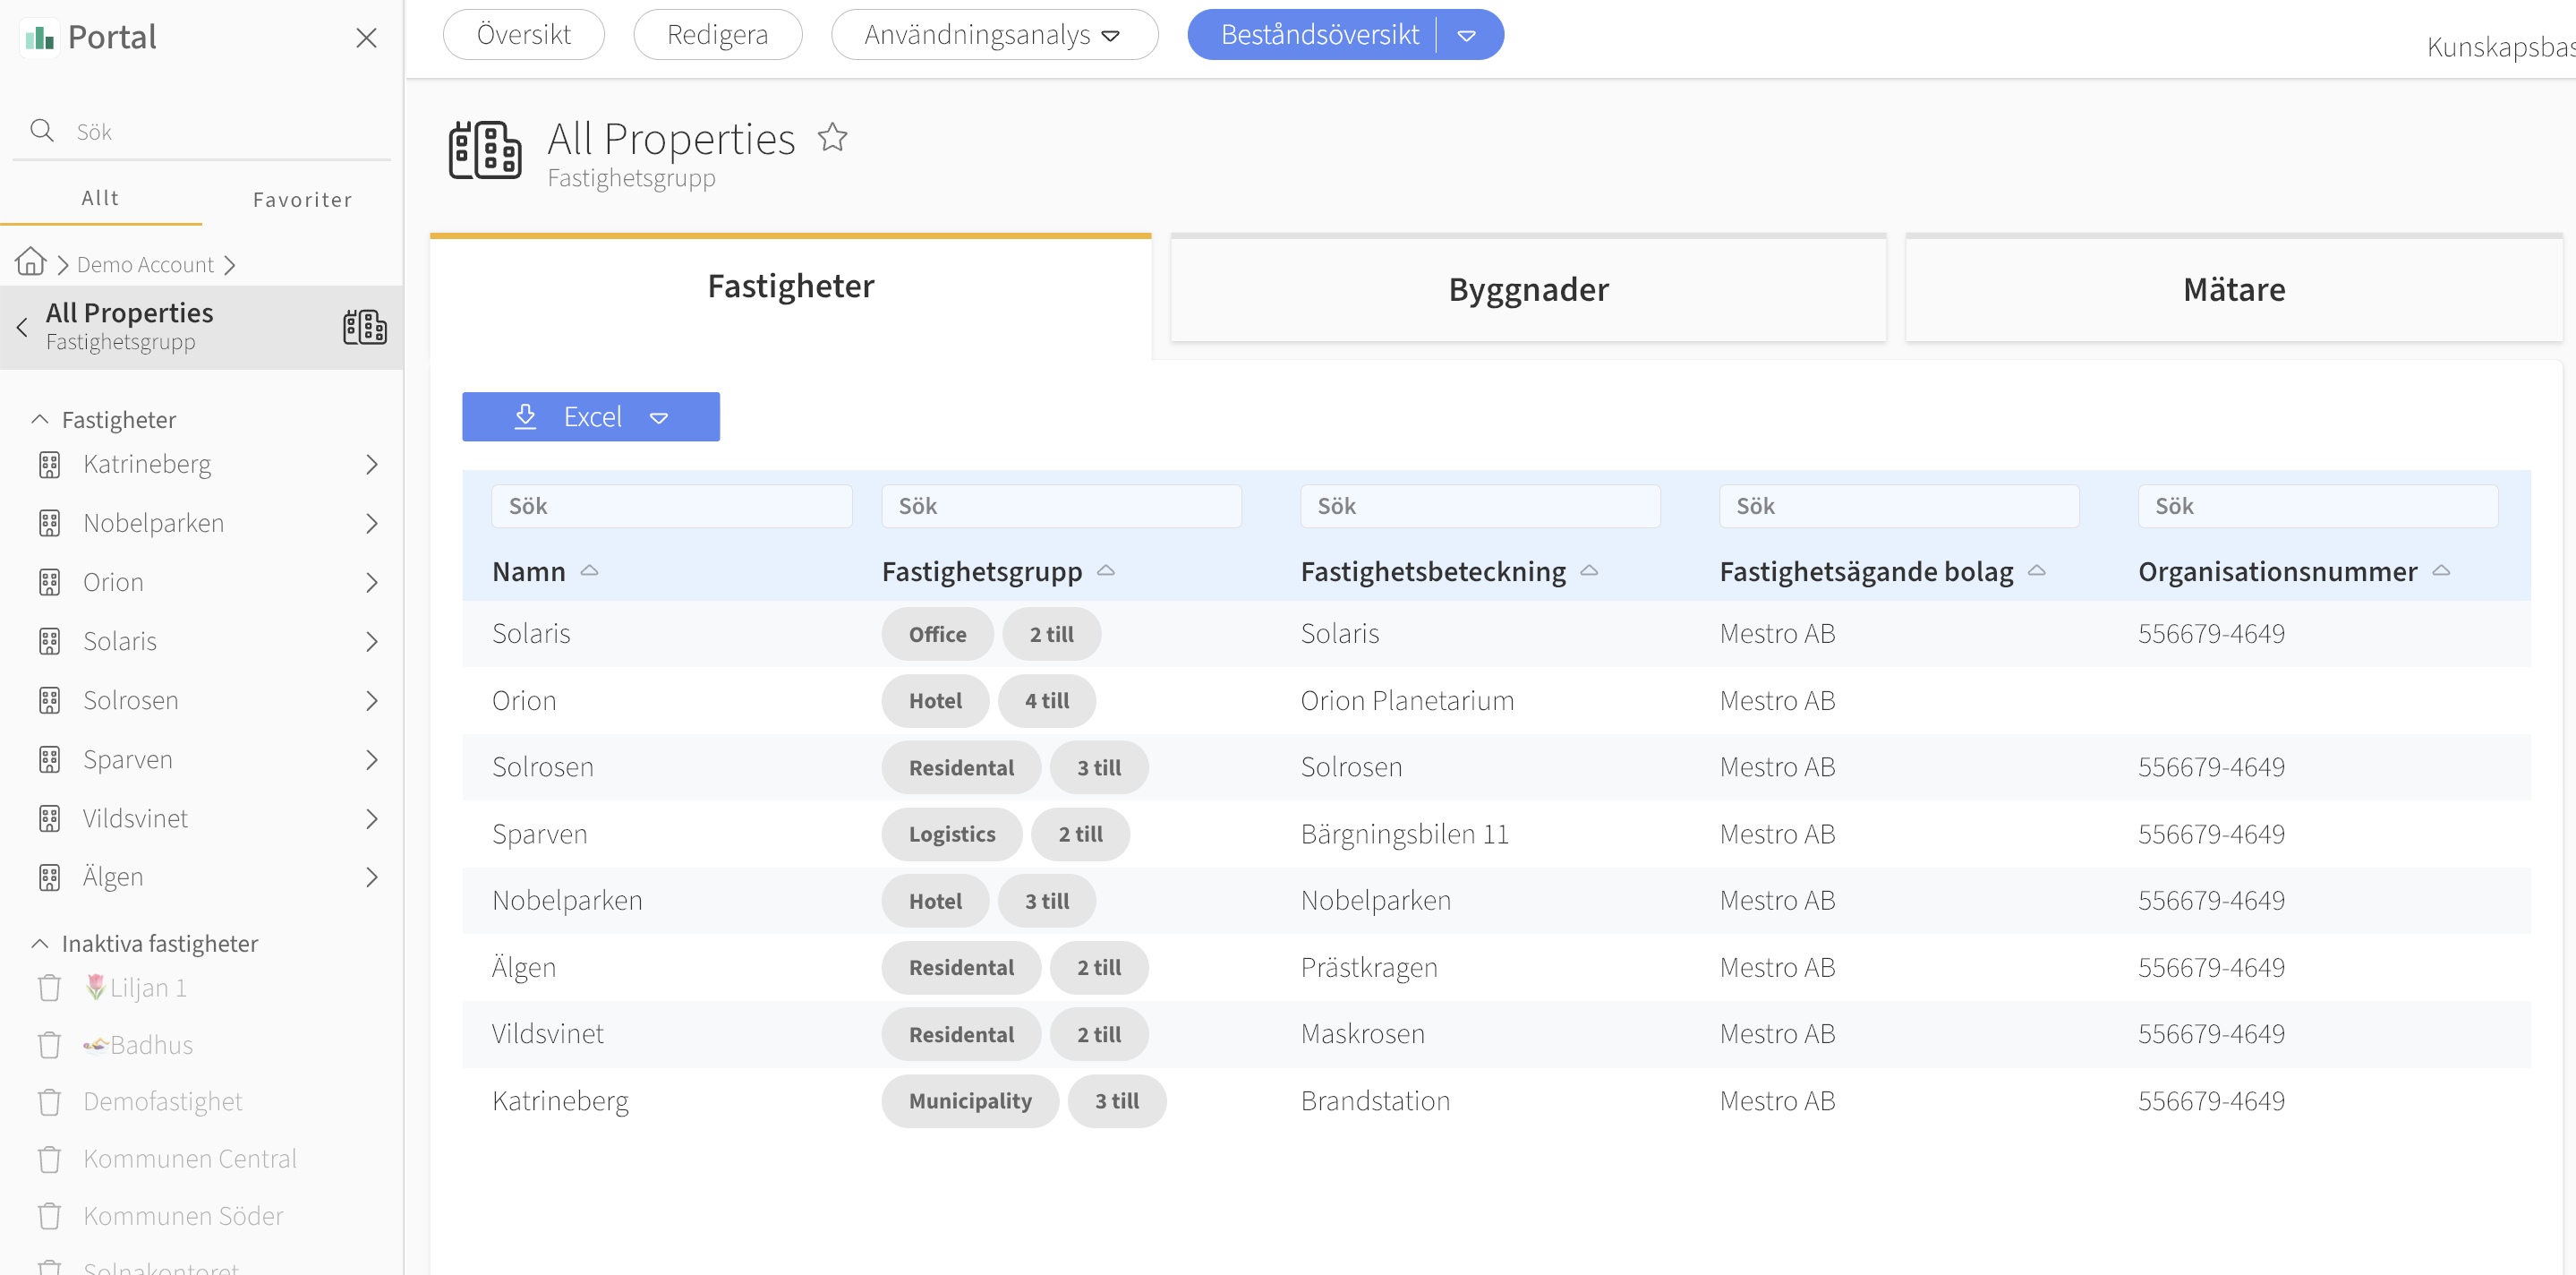Mark All Properties as favorite with star

coord(832,137)
